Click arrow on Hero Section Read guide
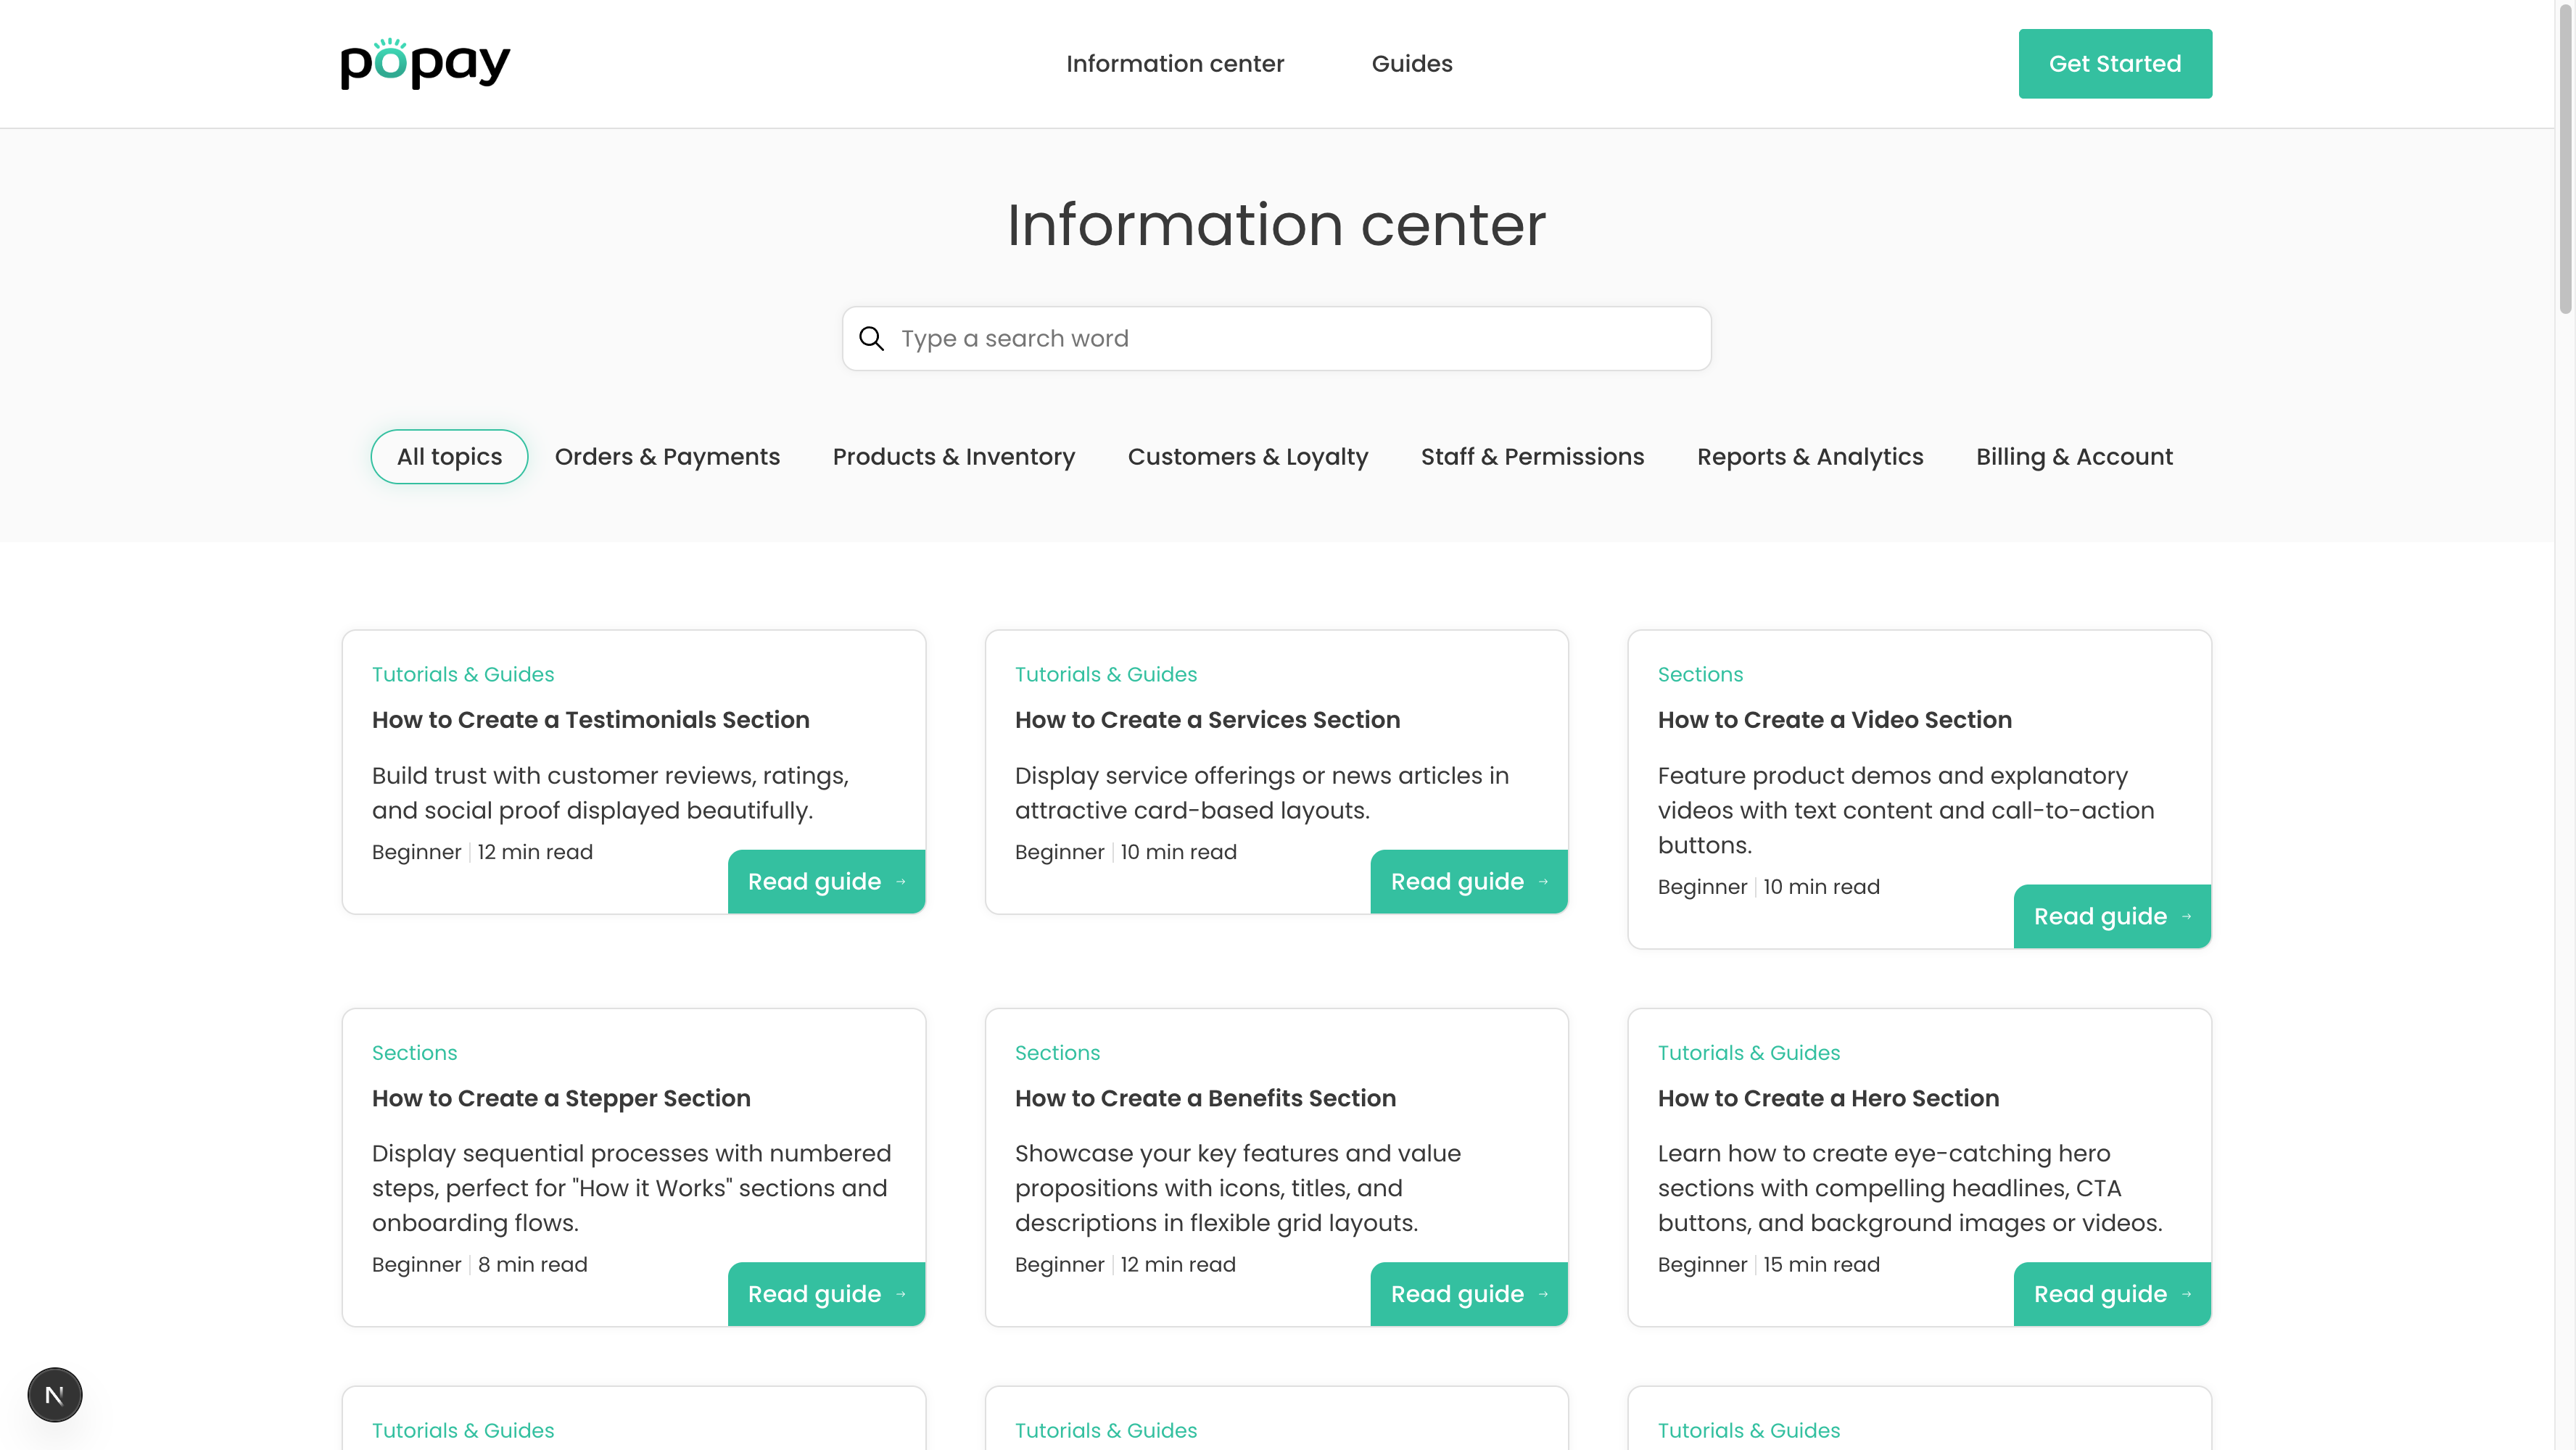This screenshot has height=1450, width=2576. (2186, 1294)
